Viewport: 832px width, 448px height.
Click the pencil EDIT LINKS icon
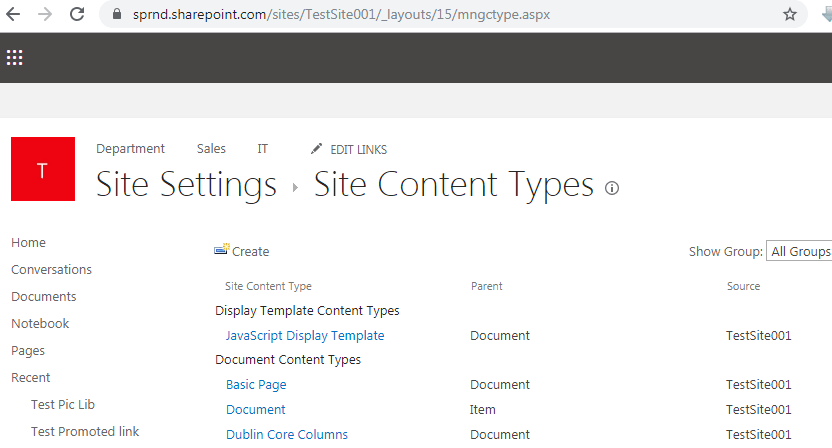[x=316, y=149]
